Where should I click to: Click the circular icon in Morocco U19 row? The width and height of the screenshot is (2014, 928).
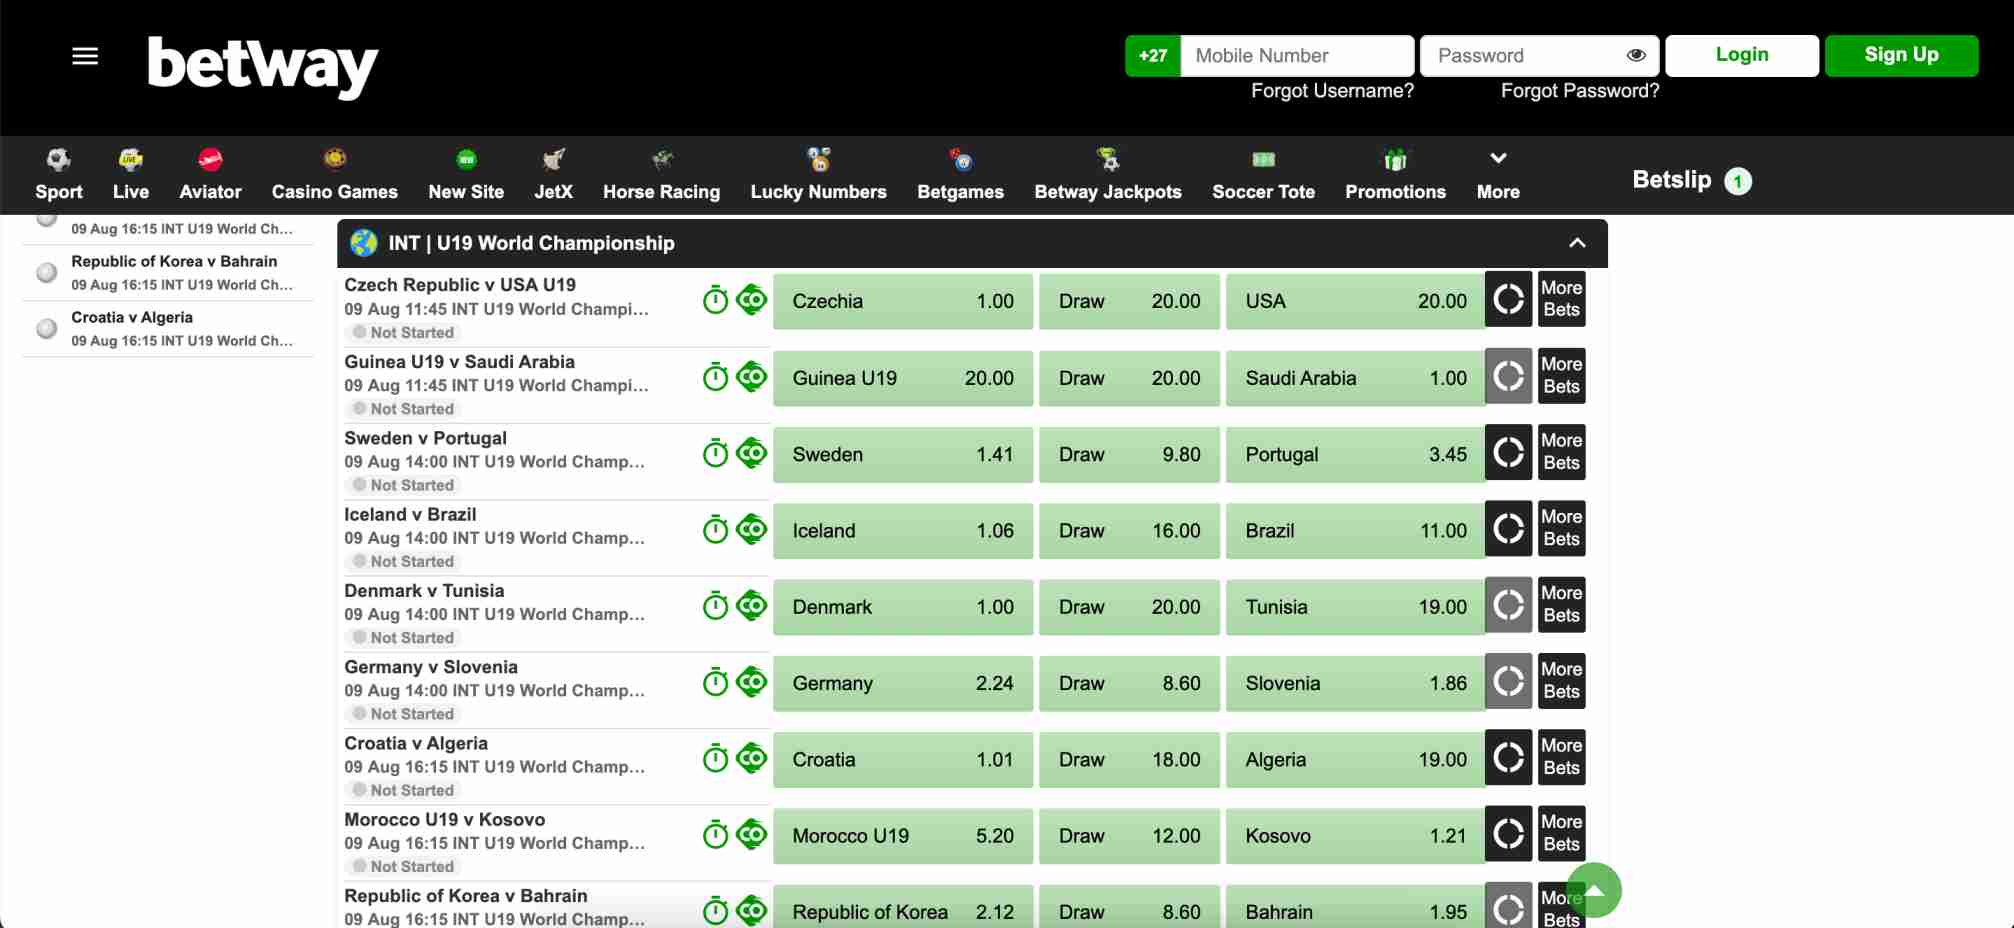click(x=1508, y=833)
